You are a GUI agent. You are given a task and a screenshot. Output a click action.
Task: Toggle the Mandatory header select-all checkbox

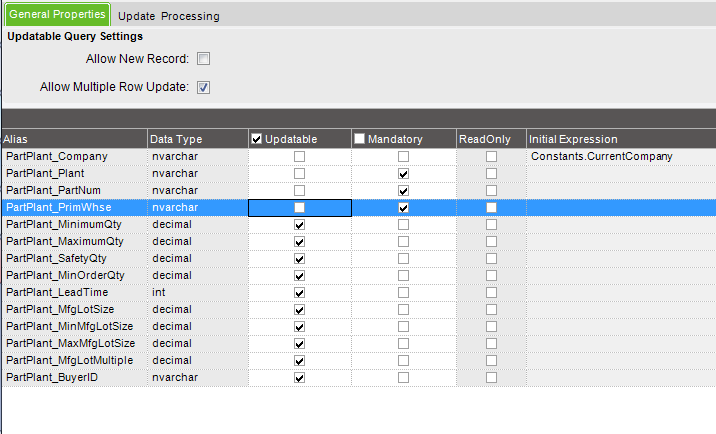359,139
